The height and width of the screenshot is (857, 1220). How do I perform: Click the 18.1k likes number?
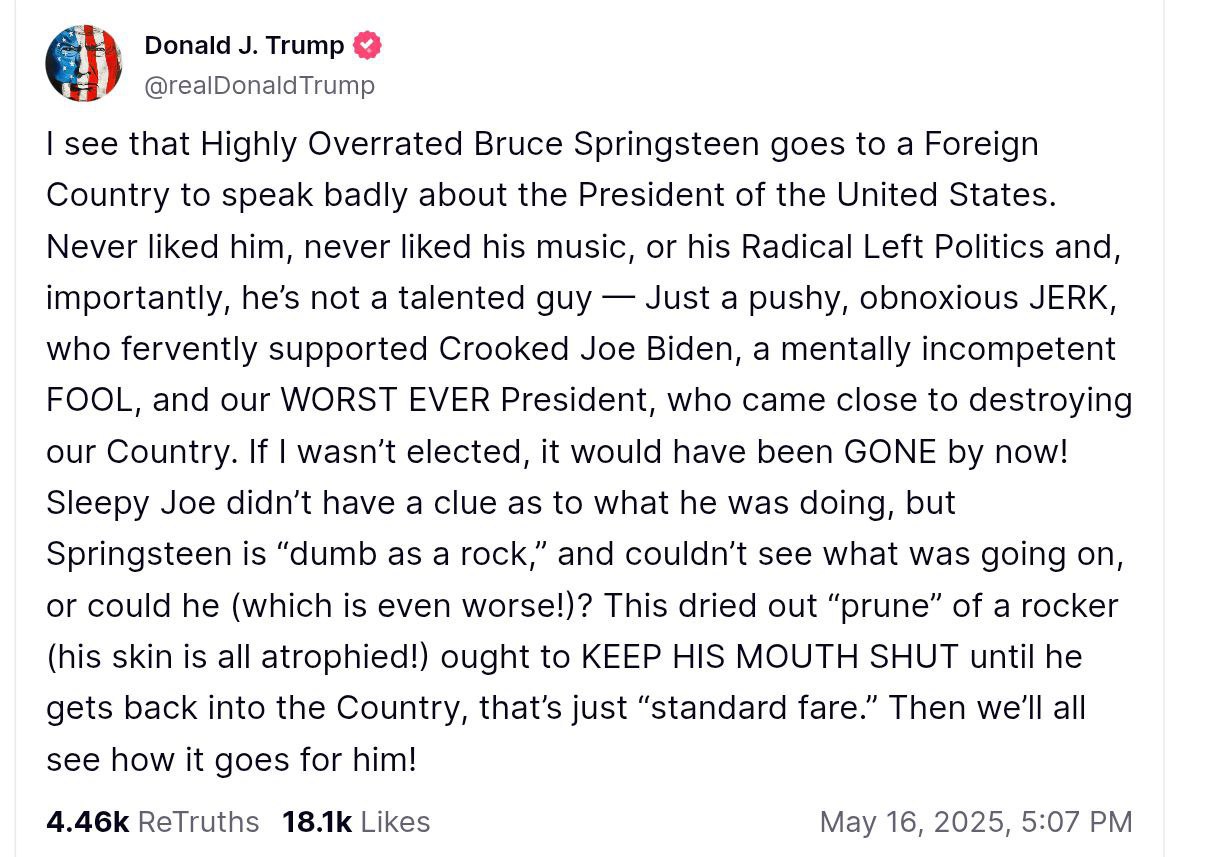tap(316, 822)
